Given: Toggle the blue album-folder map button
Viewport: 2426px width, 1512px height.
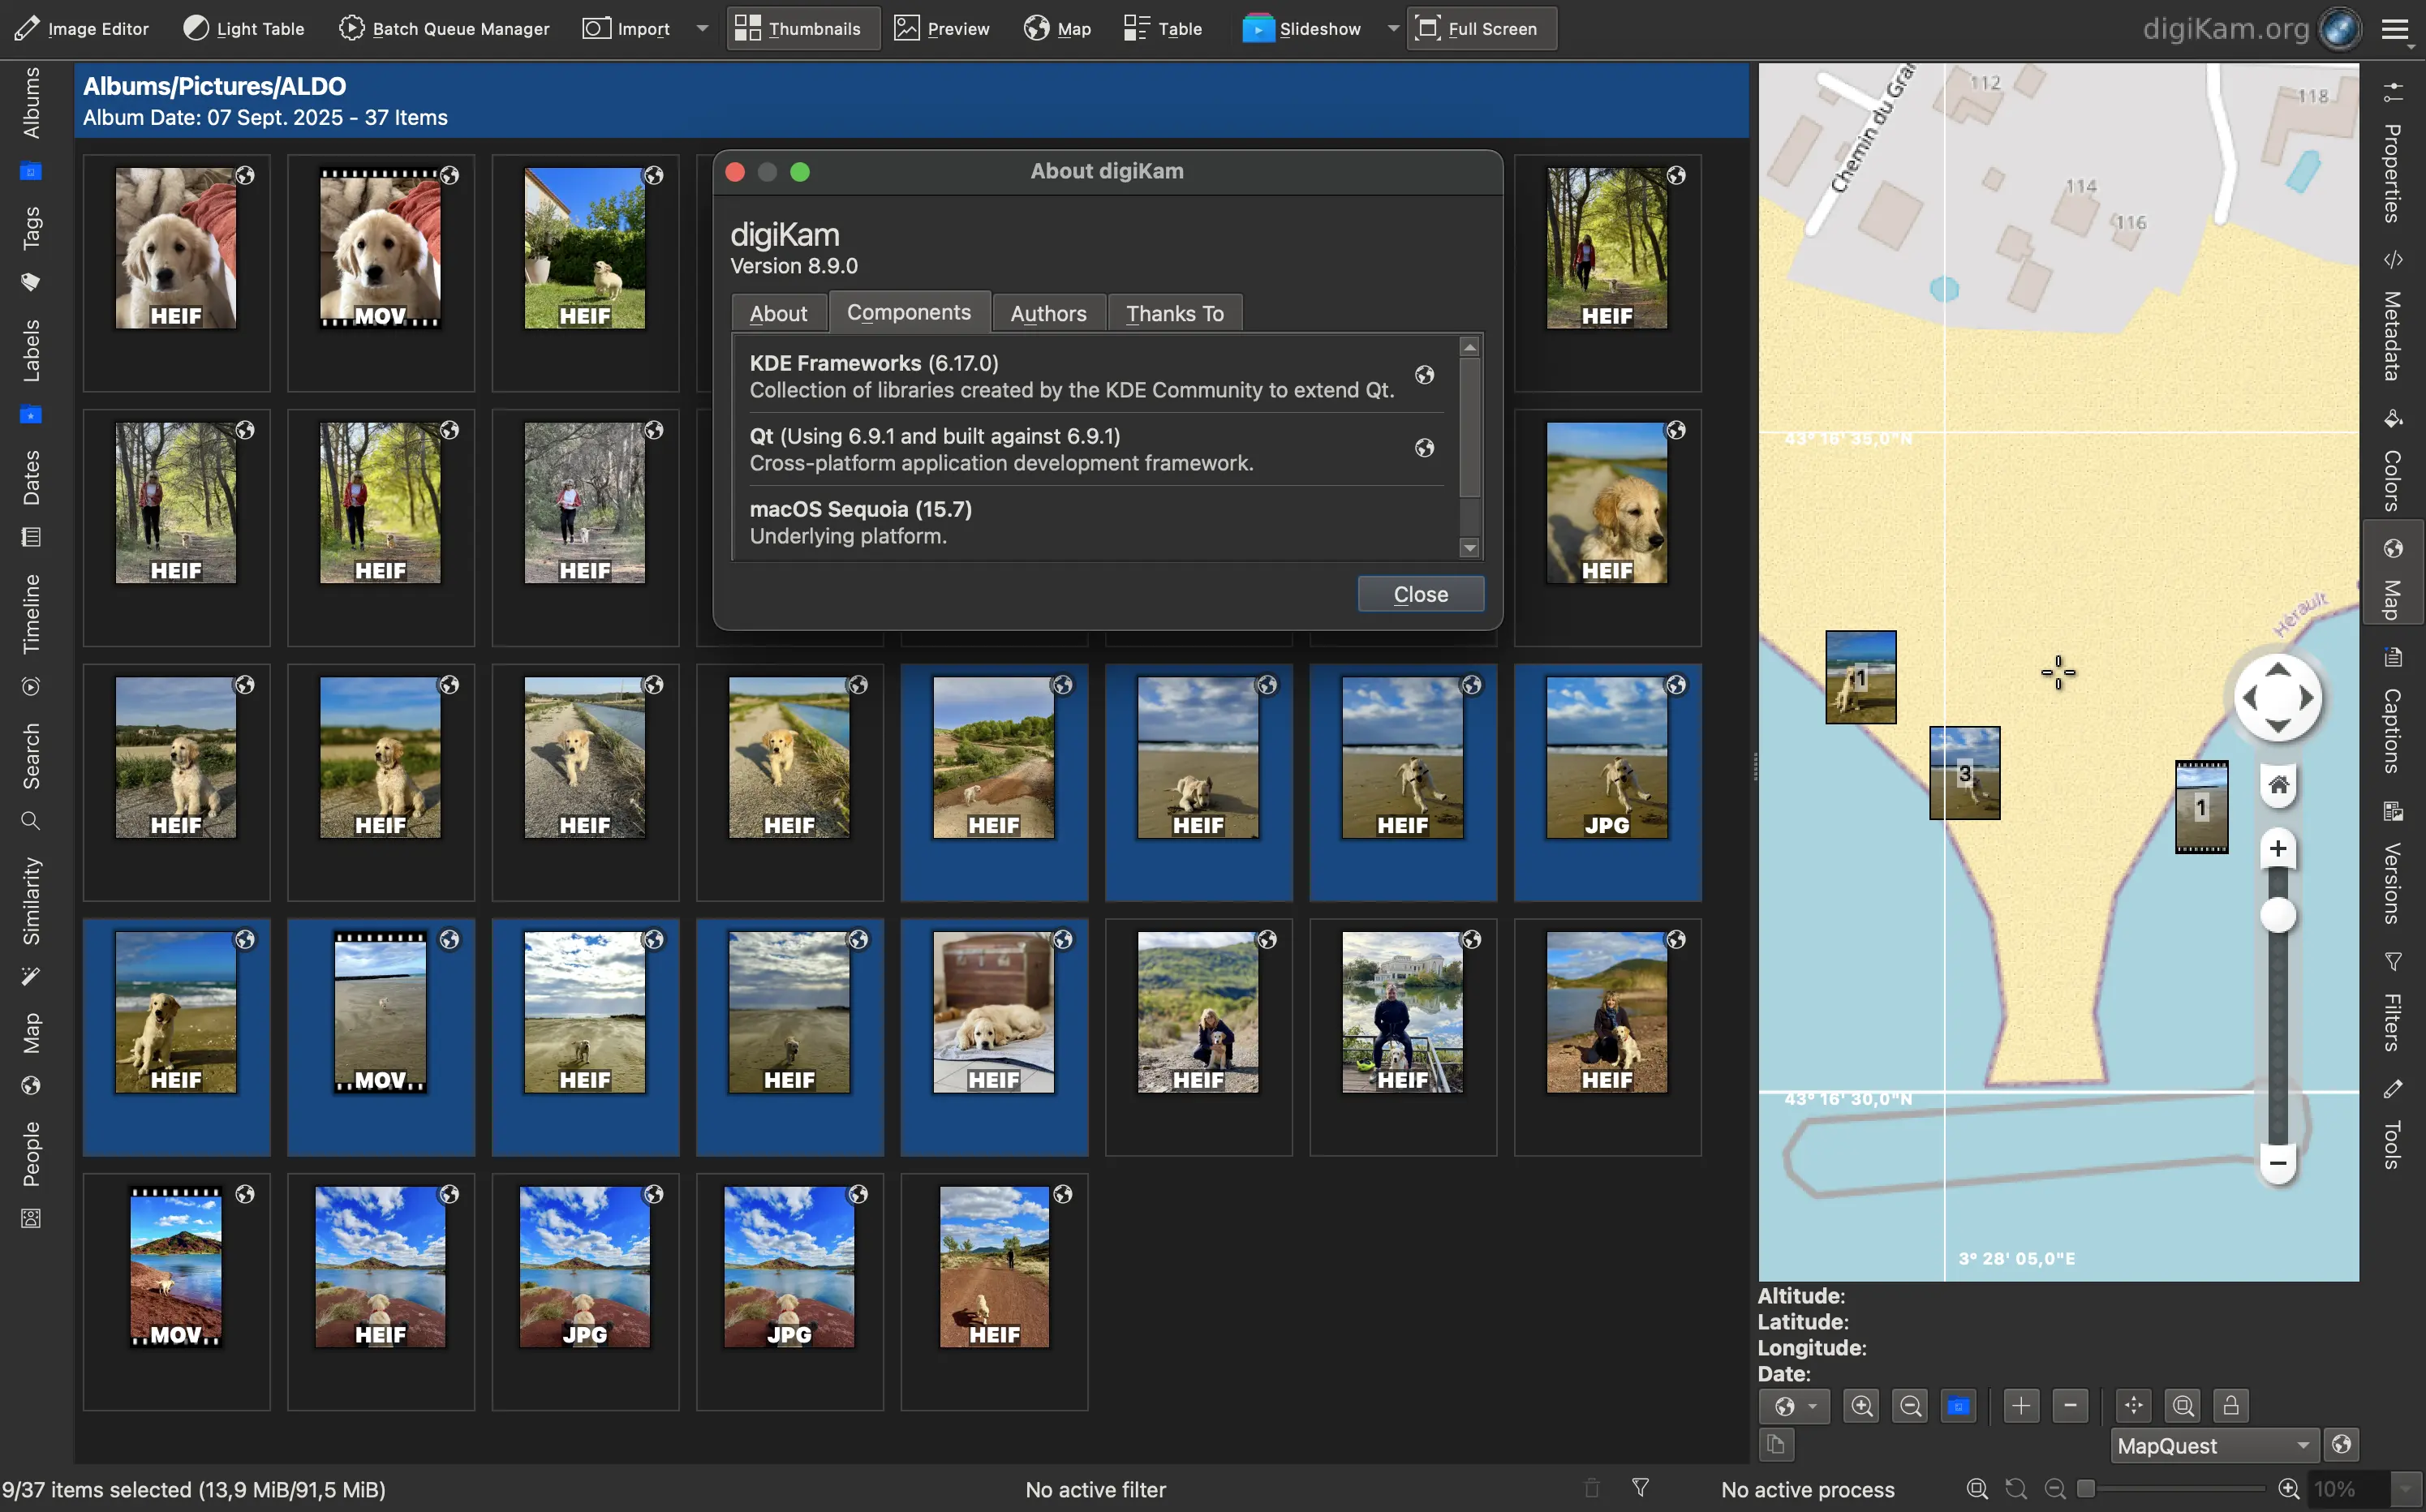Looking at the screenshot, I should pyautogui.click(x=1958, y=1406).
